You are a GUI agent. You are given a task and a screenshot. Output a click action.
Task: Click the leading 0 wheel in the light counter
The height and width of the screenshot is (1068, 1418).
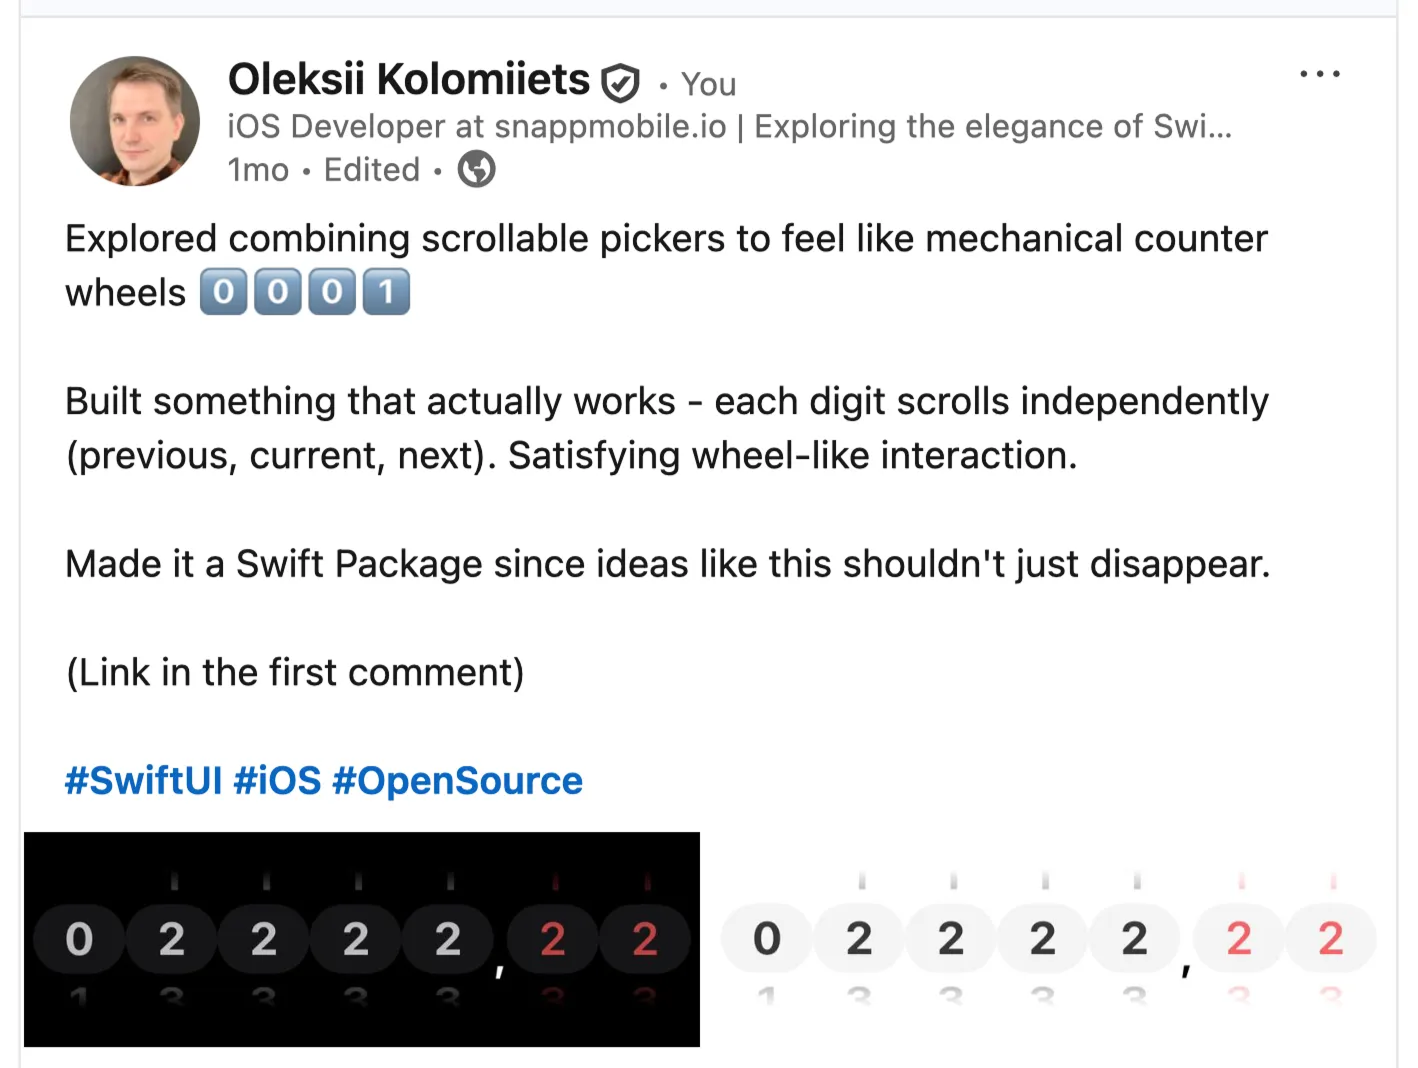coord(767,939)
